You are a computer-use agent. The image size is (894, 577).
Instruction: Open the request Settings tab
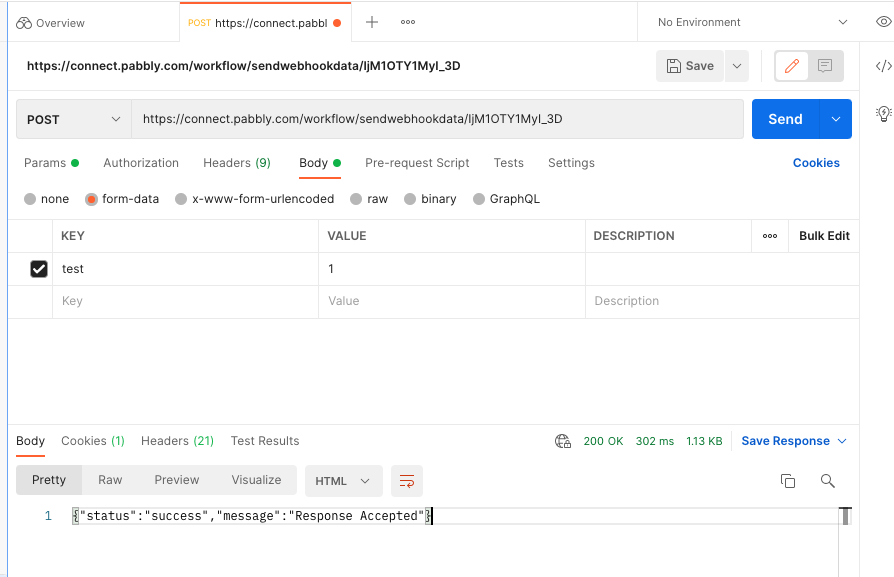pyautogui.click(x=571, y=163)
